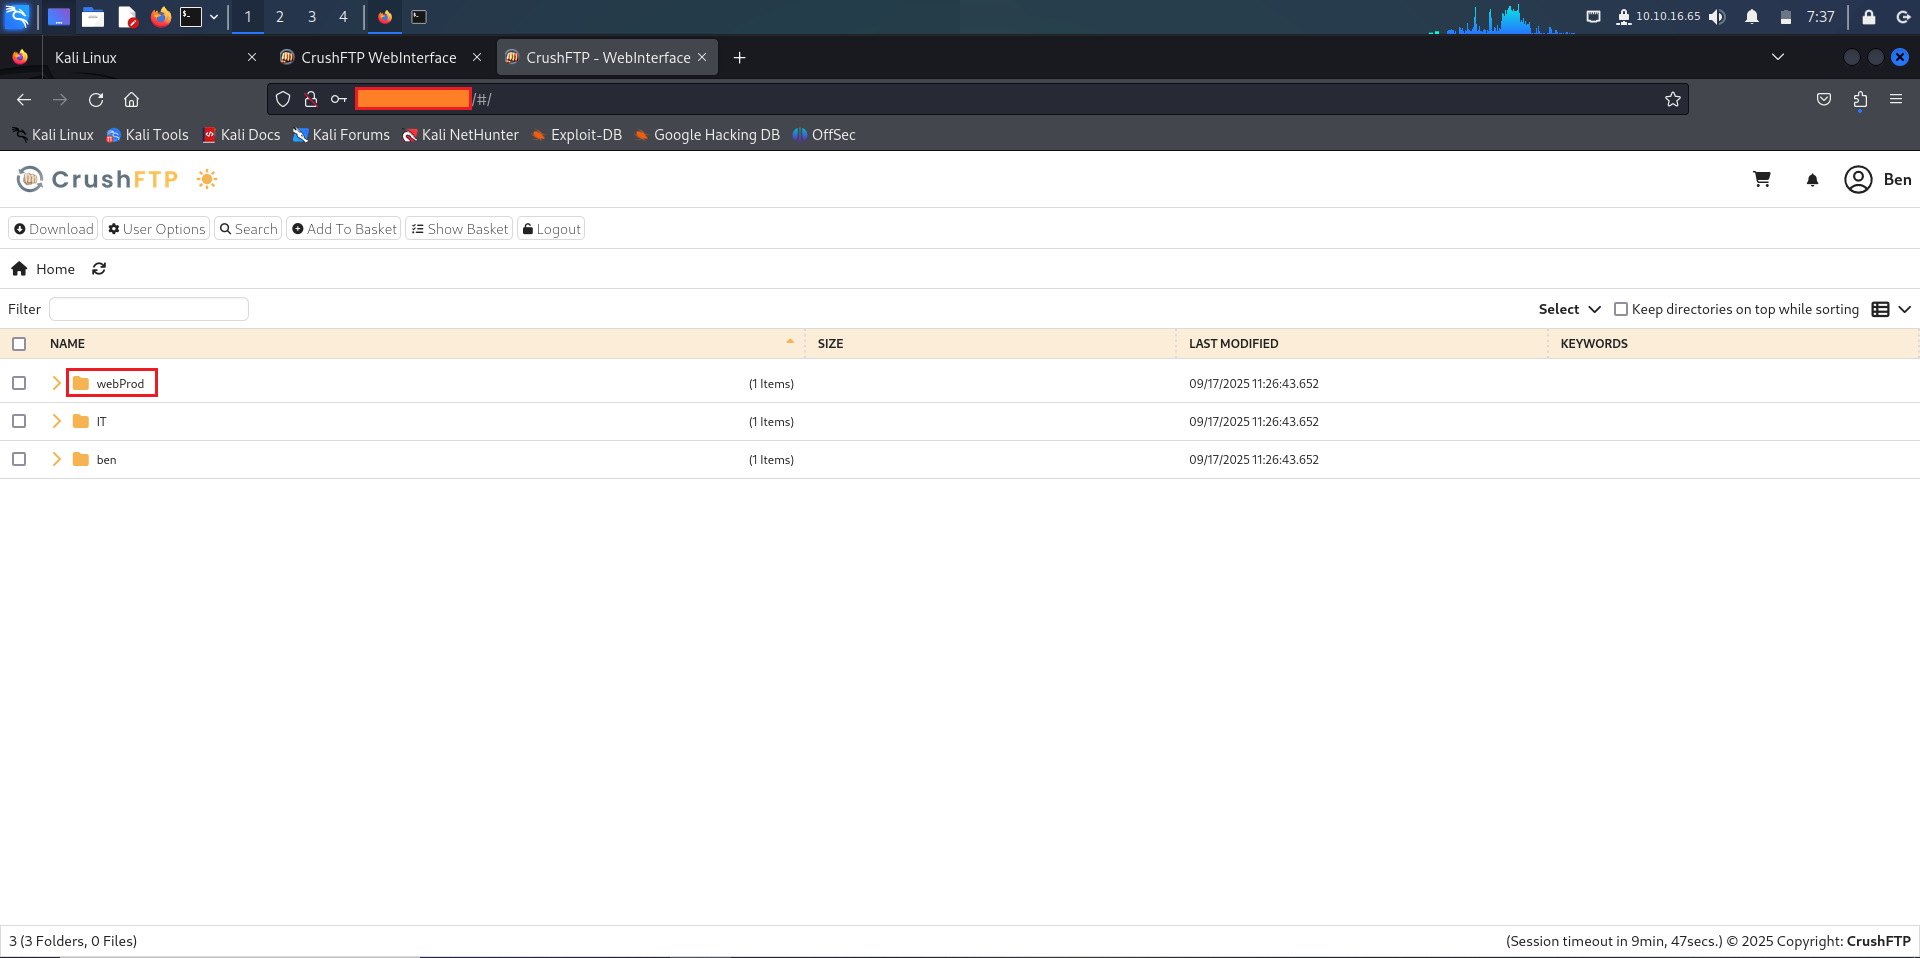Open the volume control in system tray

click(x=1717, y=17)
